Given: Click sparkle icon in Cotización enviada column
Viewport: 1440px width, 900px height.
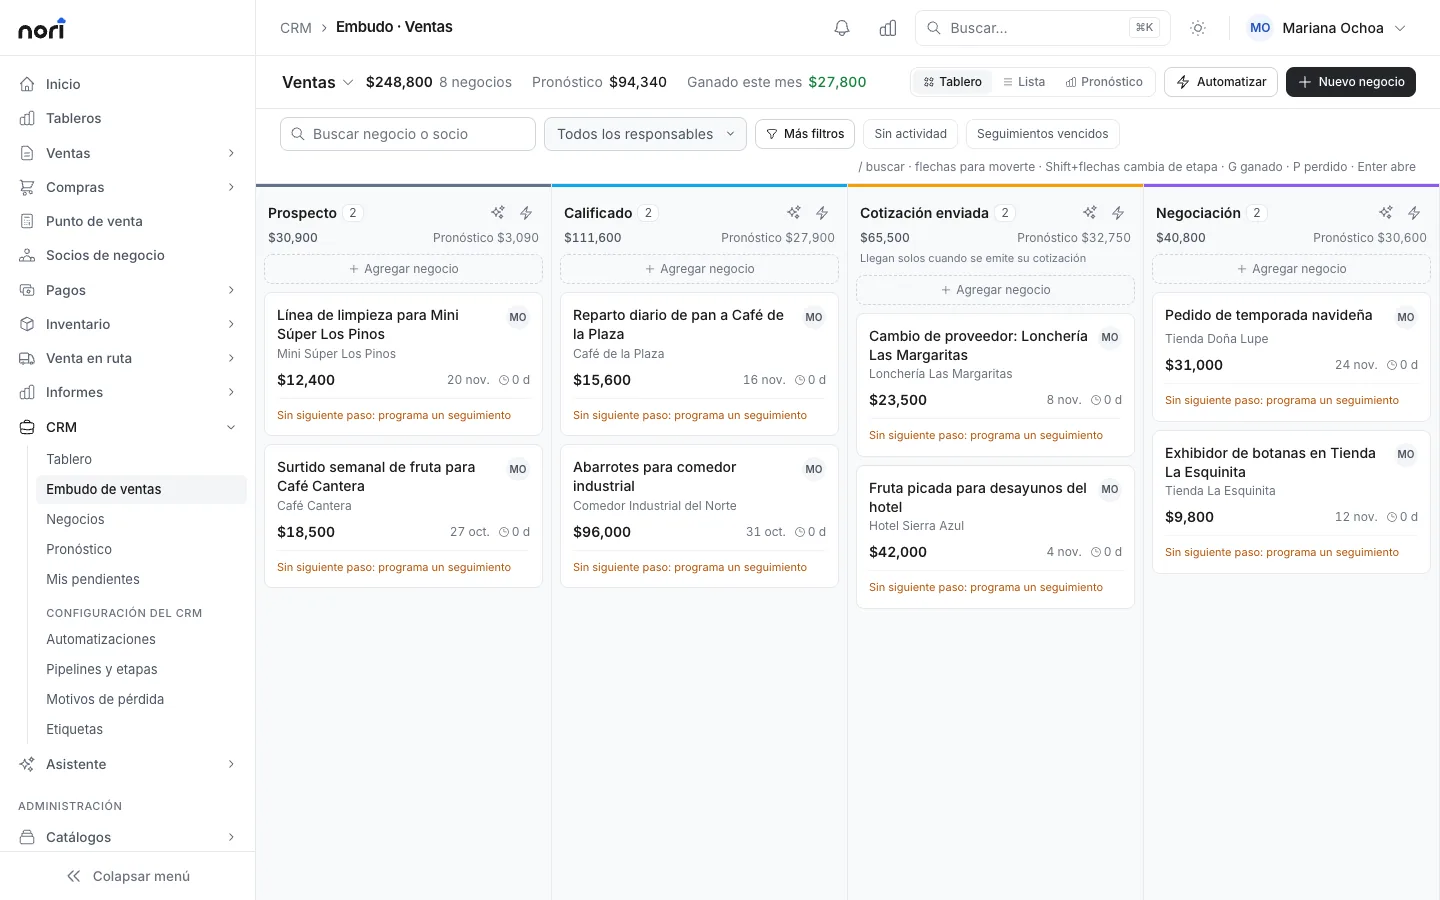Looking at the screenshot, I should [x=1090, y=213].
